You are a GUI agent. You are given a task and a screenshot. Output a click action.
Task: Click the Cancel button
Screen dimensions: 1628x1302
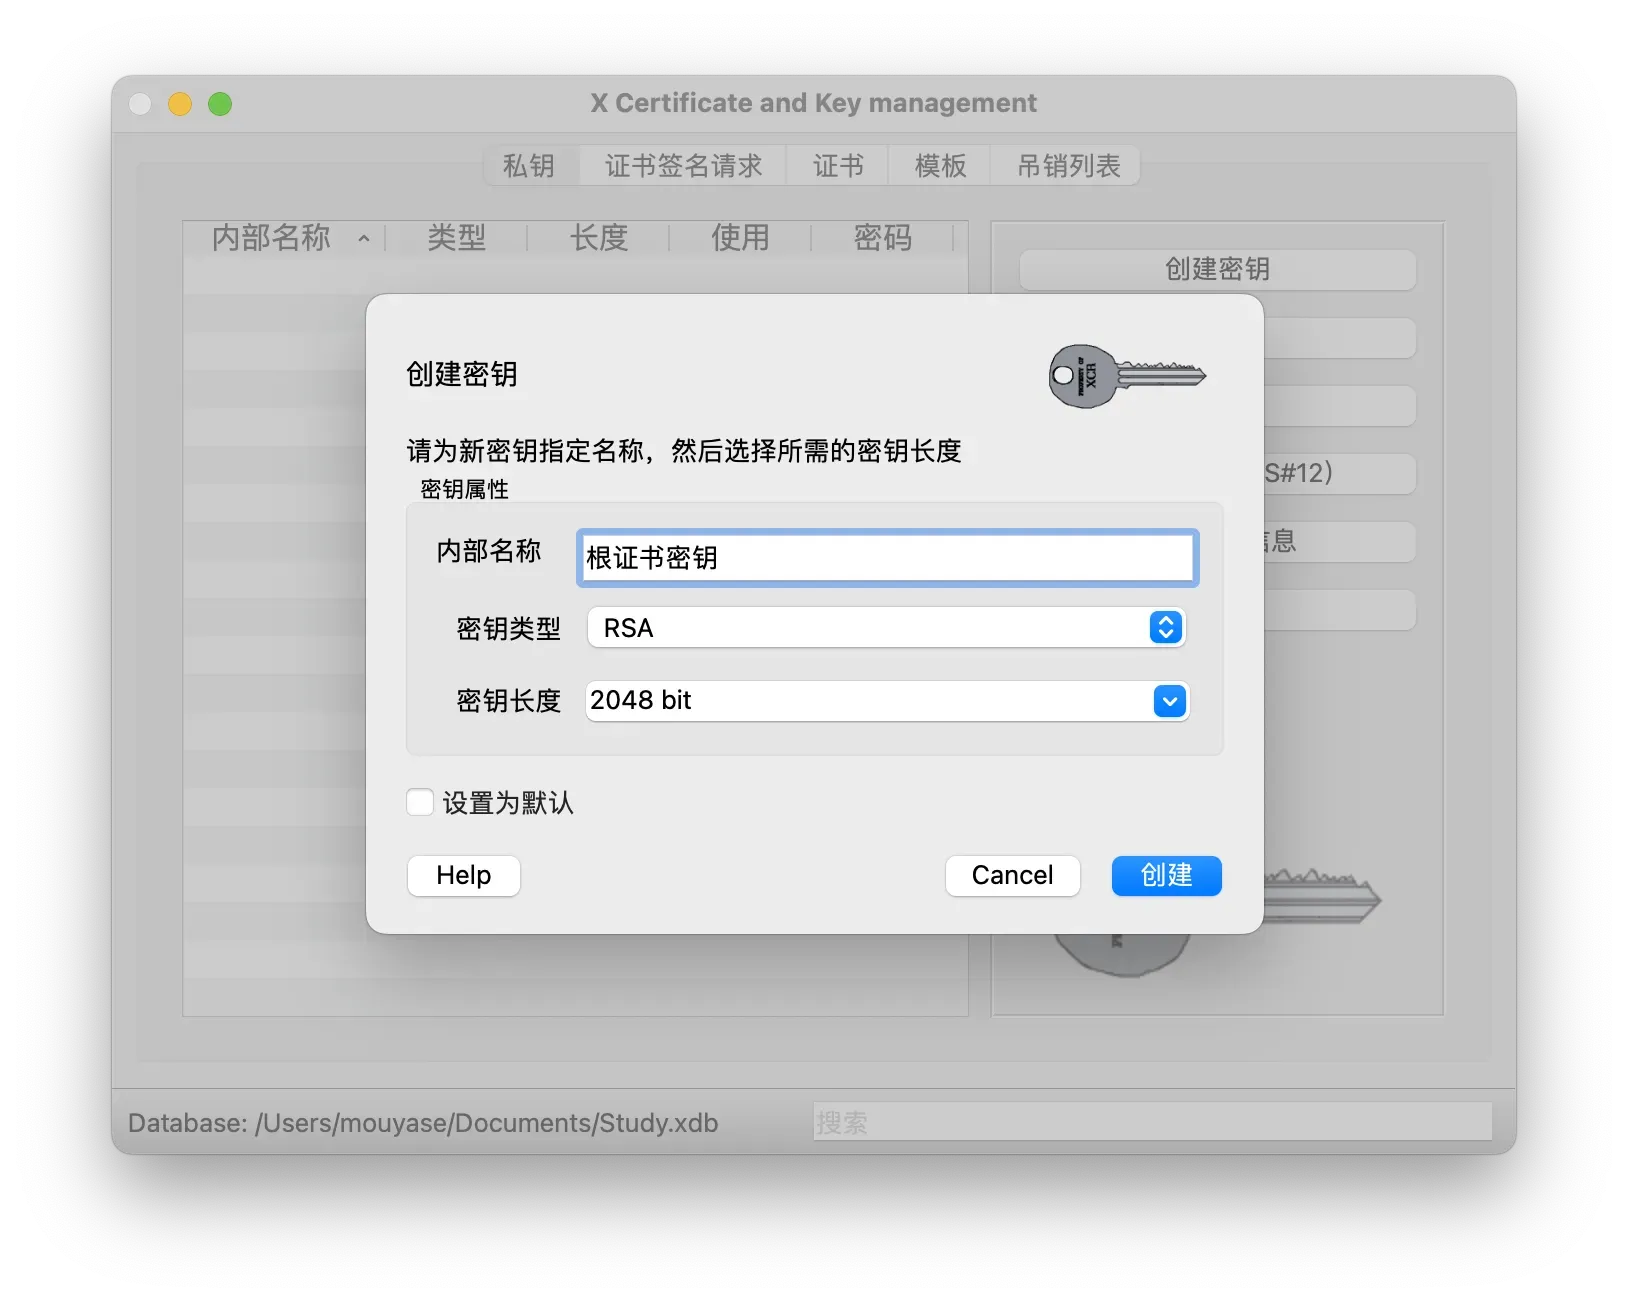(1012, 876)
